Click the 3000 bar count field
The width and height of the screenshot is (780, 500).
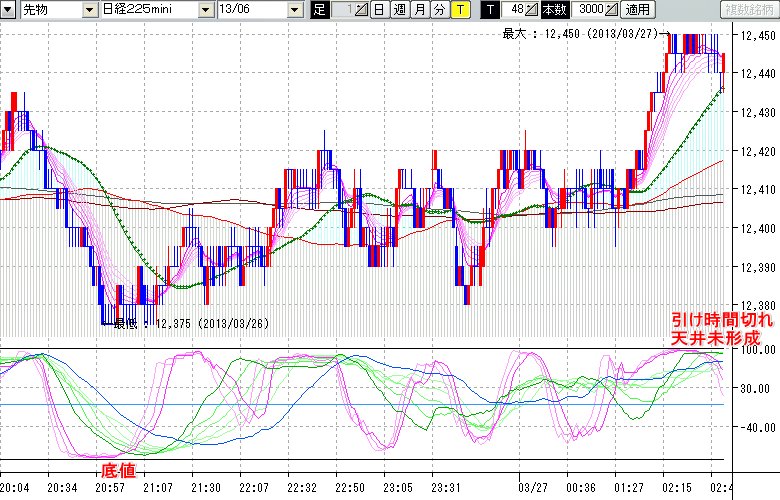pos(590,9)
